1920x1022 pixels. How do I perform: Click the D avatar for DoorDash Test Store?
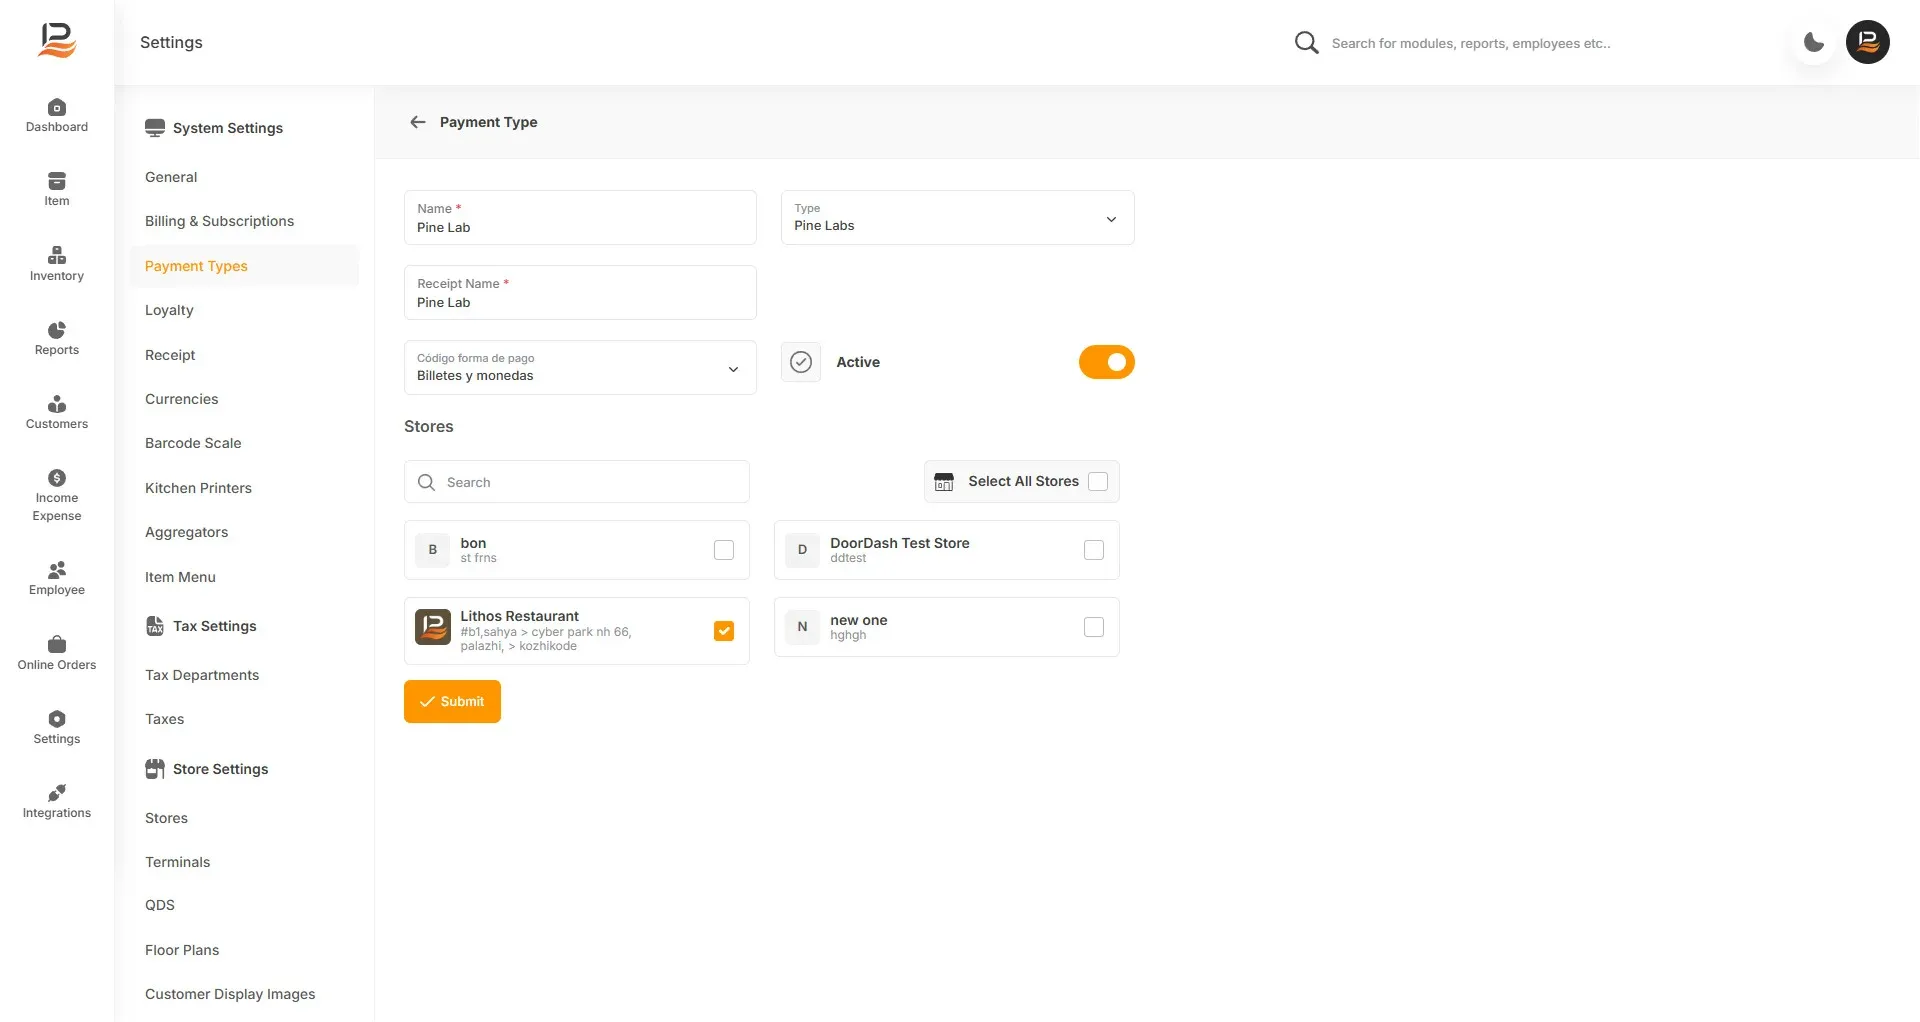coord(802,550)
